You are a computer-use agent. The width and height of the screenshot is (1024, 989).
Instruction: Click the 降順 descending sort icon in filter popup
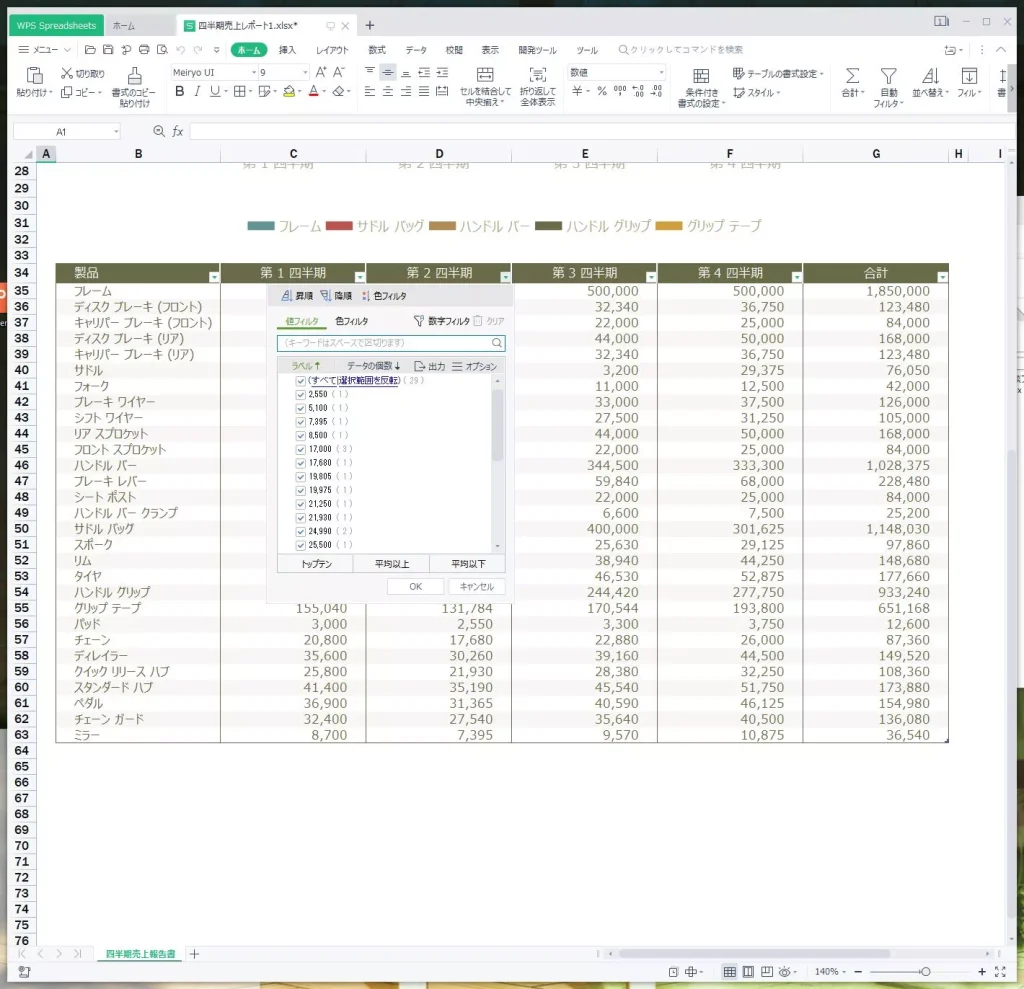pyautogui.click(x=326, y=296)
